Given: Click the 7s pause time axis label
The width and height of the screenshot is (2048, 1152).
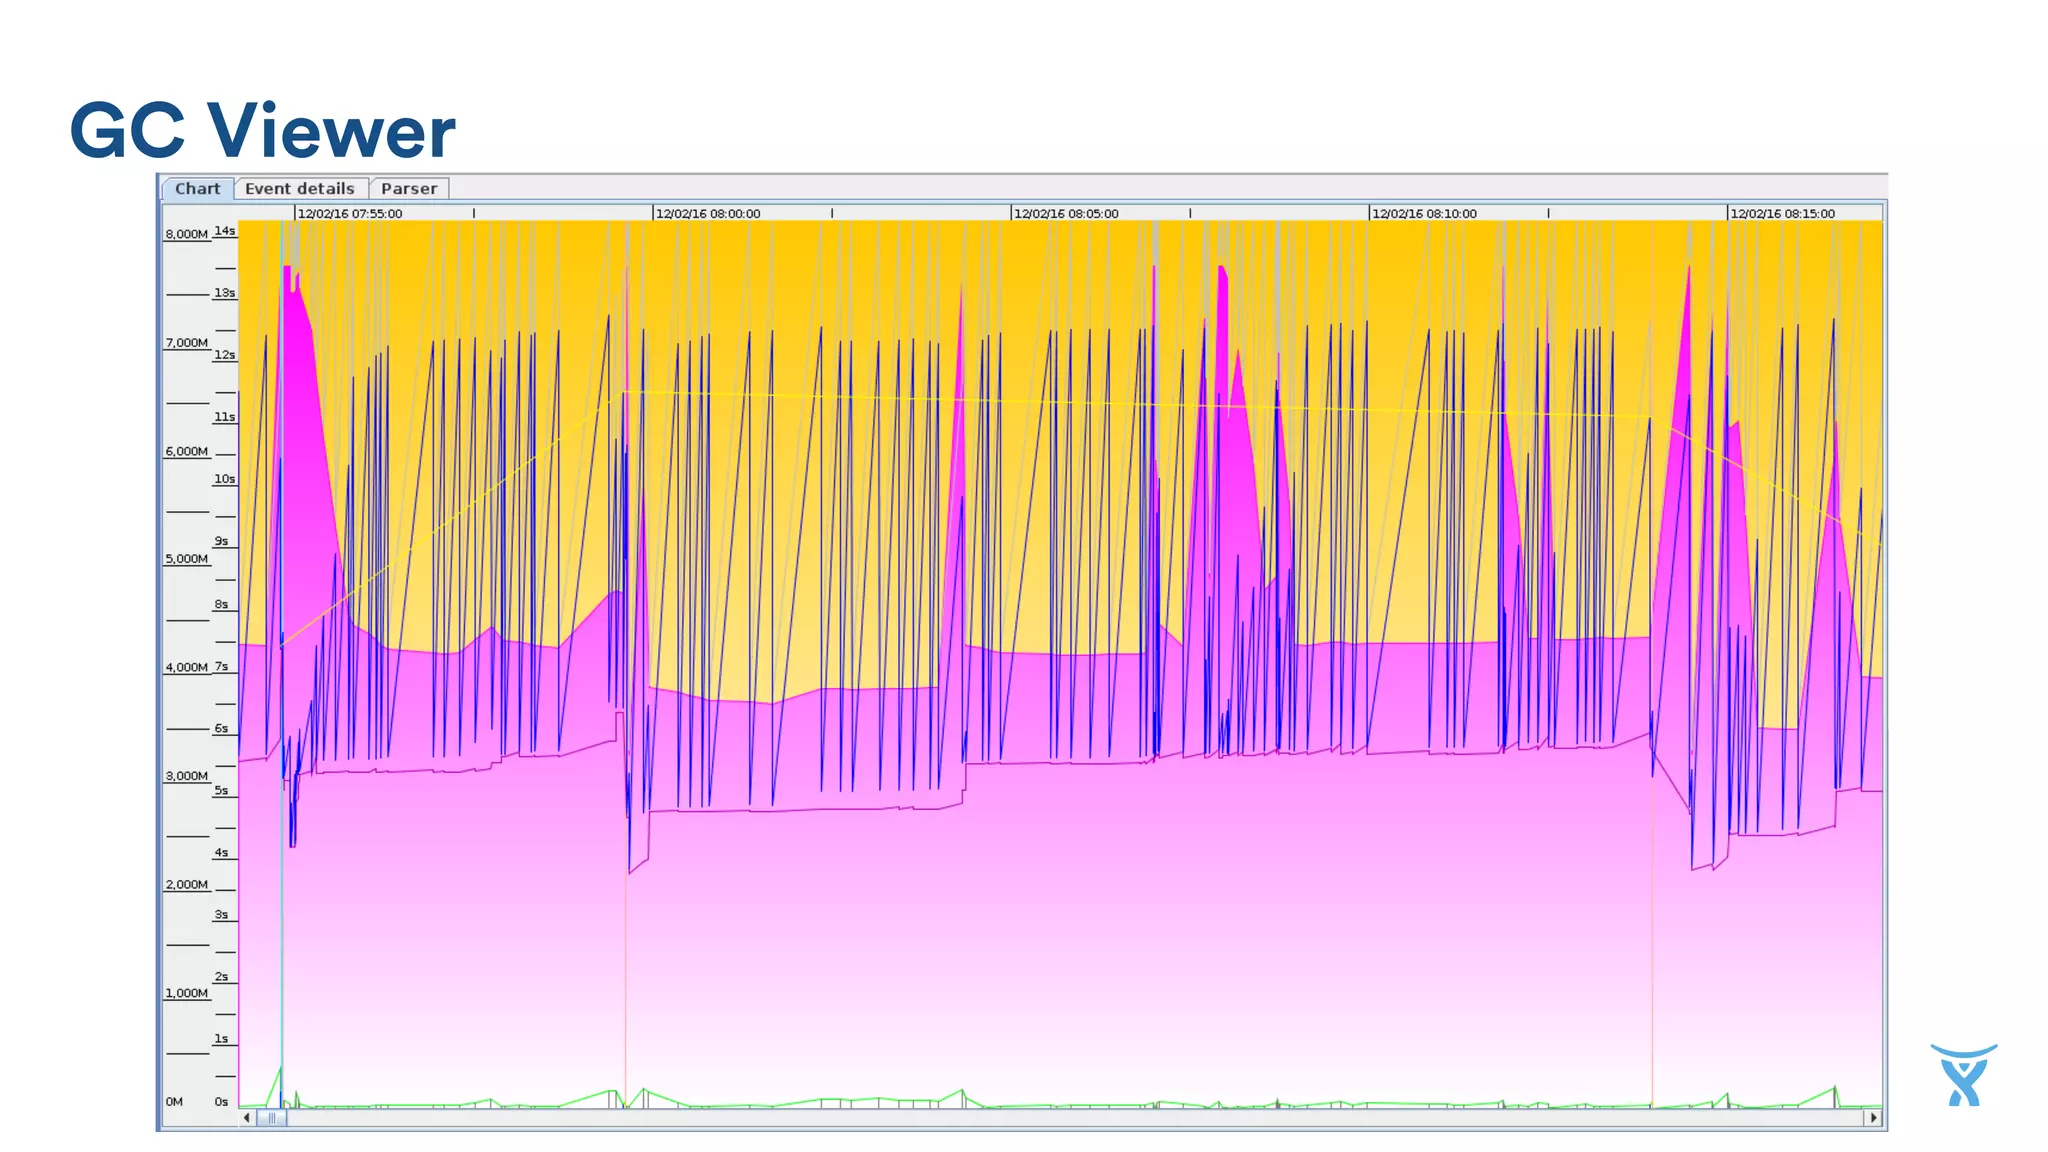Looking at the screenshot, I should tap(221, 666).
